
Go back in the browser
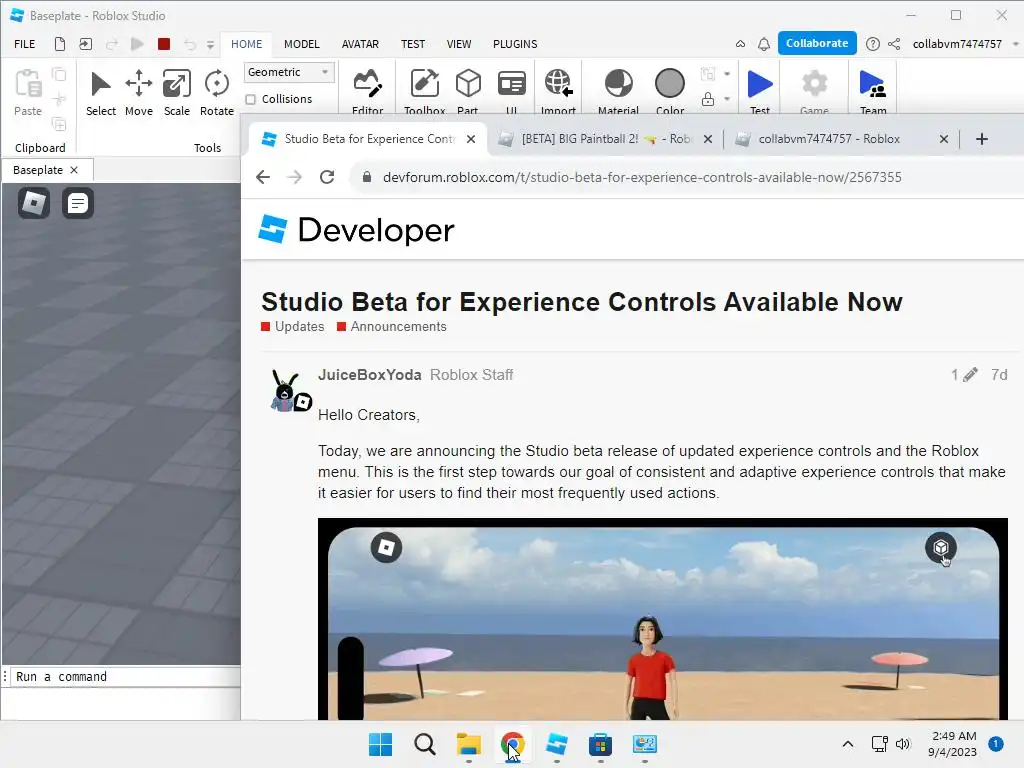[x=263, y=177]
